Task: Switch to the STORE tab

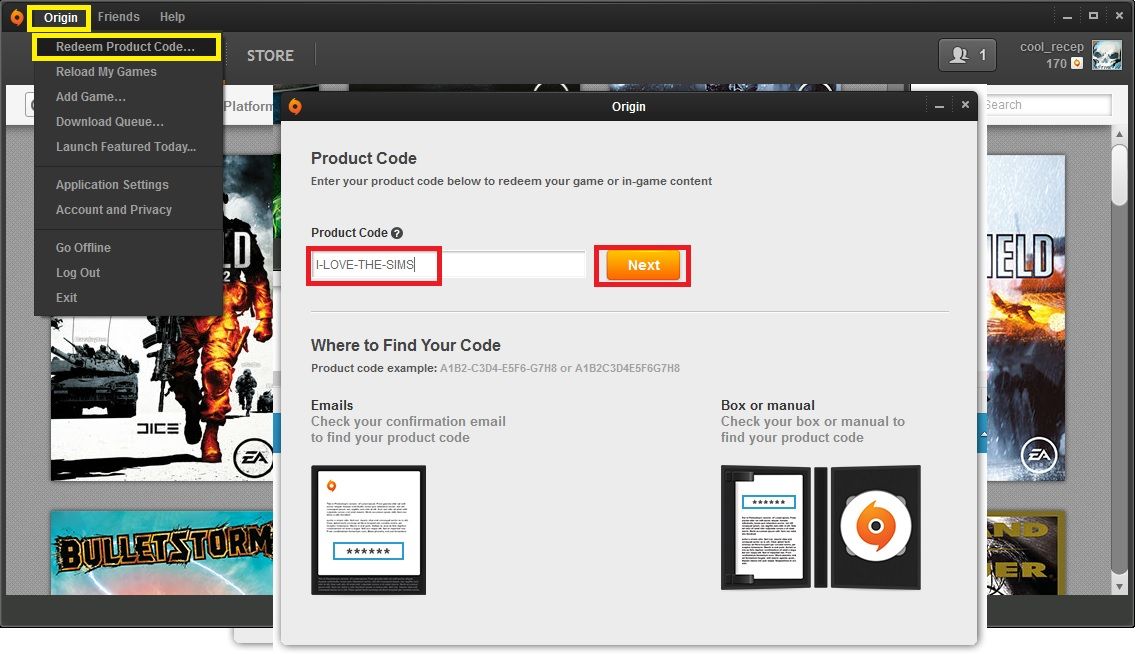Action: pyautogui.click(x=270, y=56)
